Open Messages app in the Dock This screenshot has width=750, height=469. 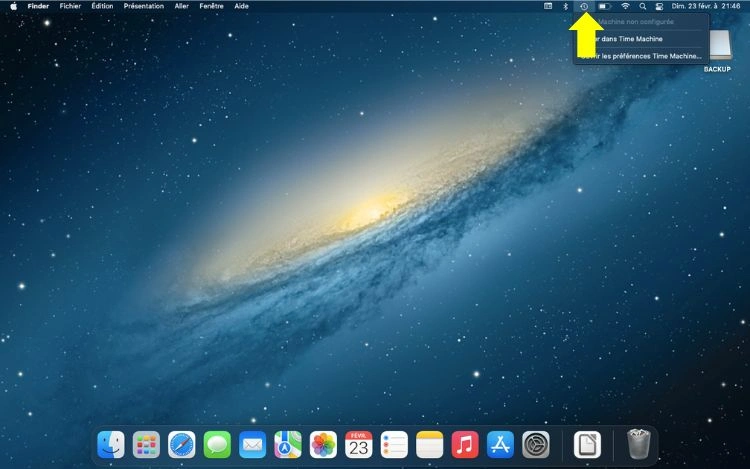tap(217, 444)
